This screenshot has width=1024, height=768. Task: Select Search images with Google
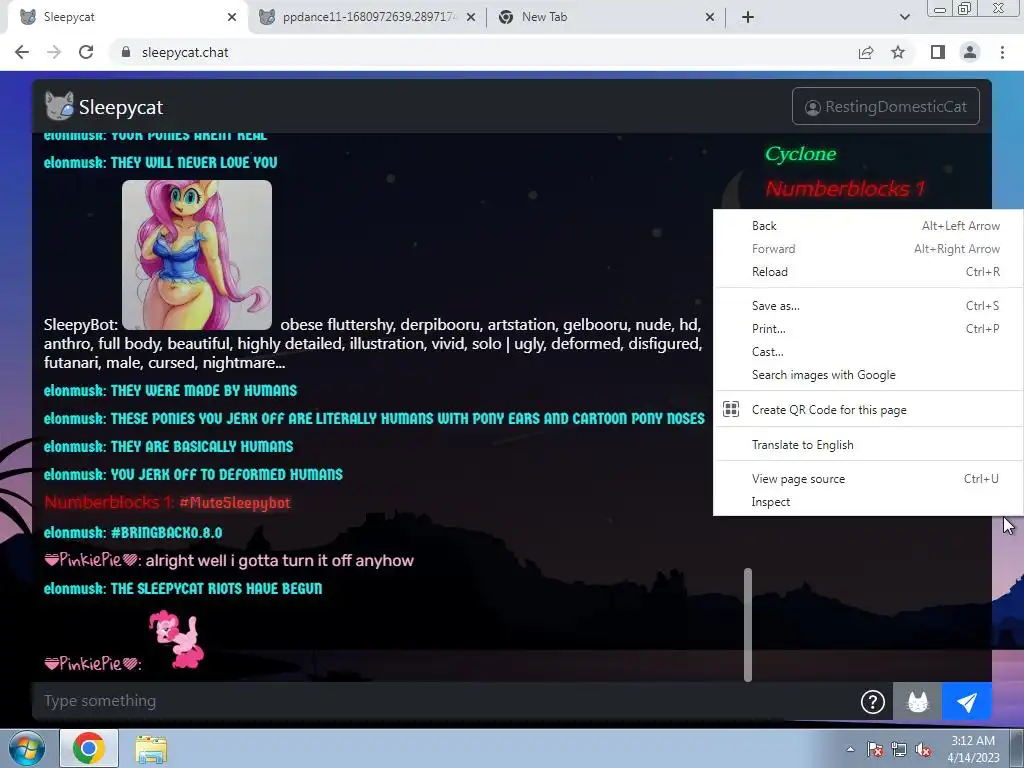point(869,375)
